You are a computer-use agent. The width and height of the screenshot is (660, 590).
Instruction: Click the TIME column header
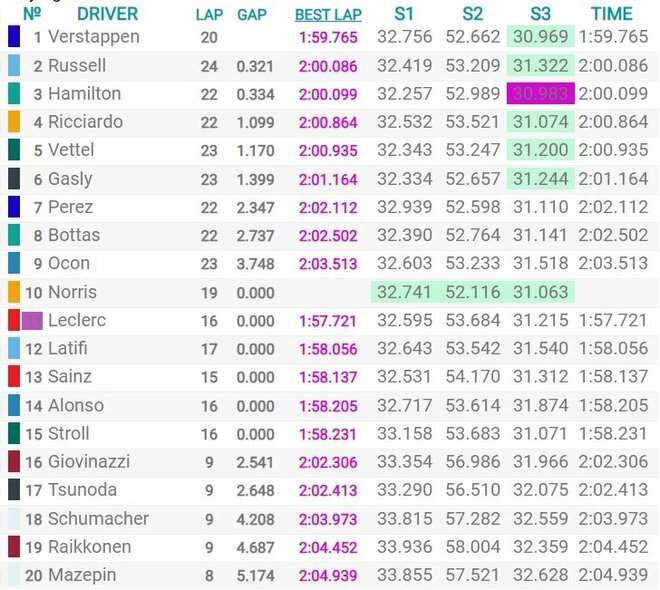click(611, 15)
